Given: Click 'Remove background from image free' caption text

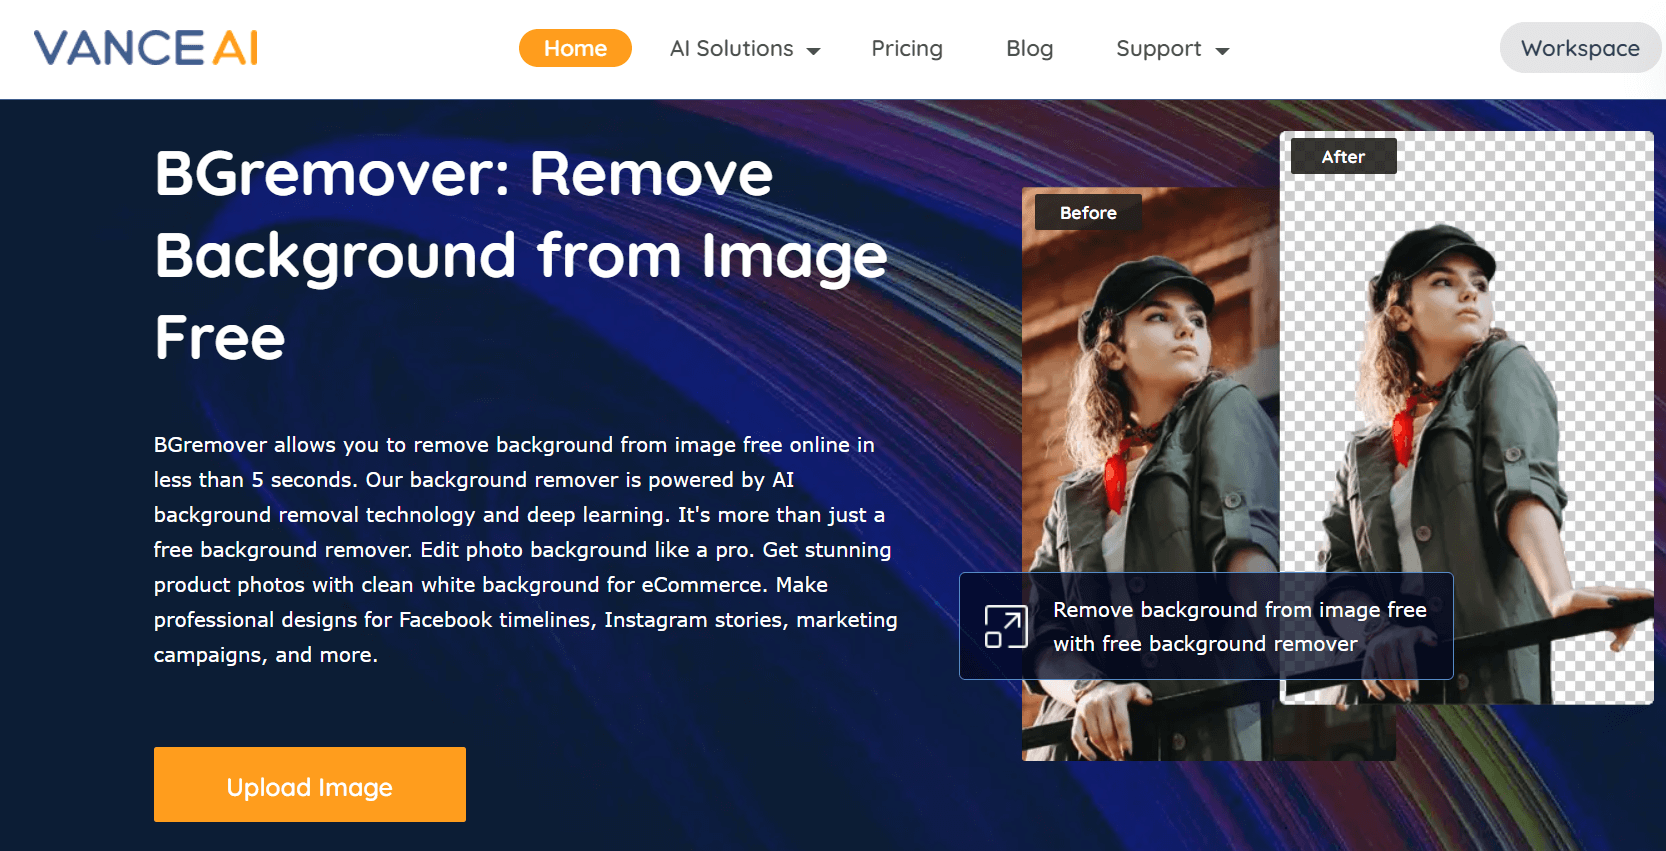Looking at the screenshot, I should coord(1240,627).
